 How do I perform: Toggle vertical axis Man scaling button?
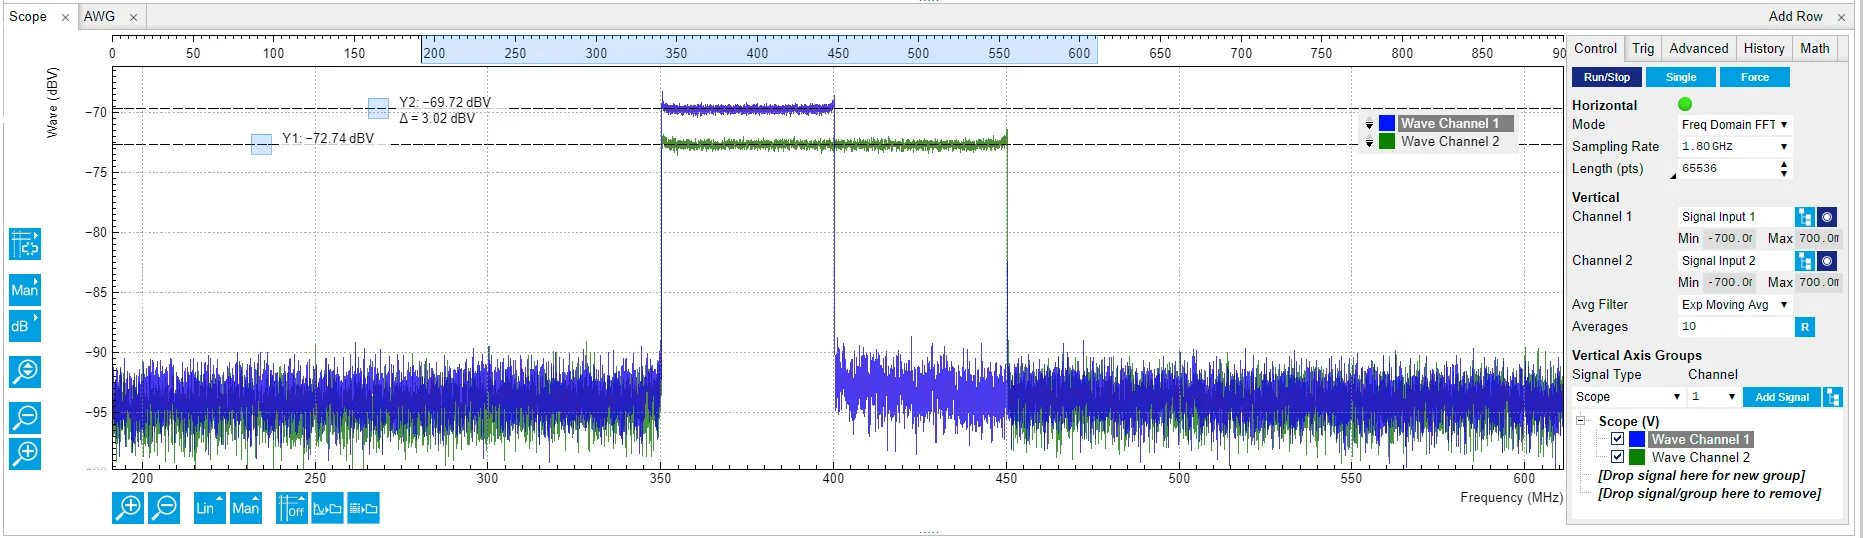click(x=25, y=290)
